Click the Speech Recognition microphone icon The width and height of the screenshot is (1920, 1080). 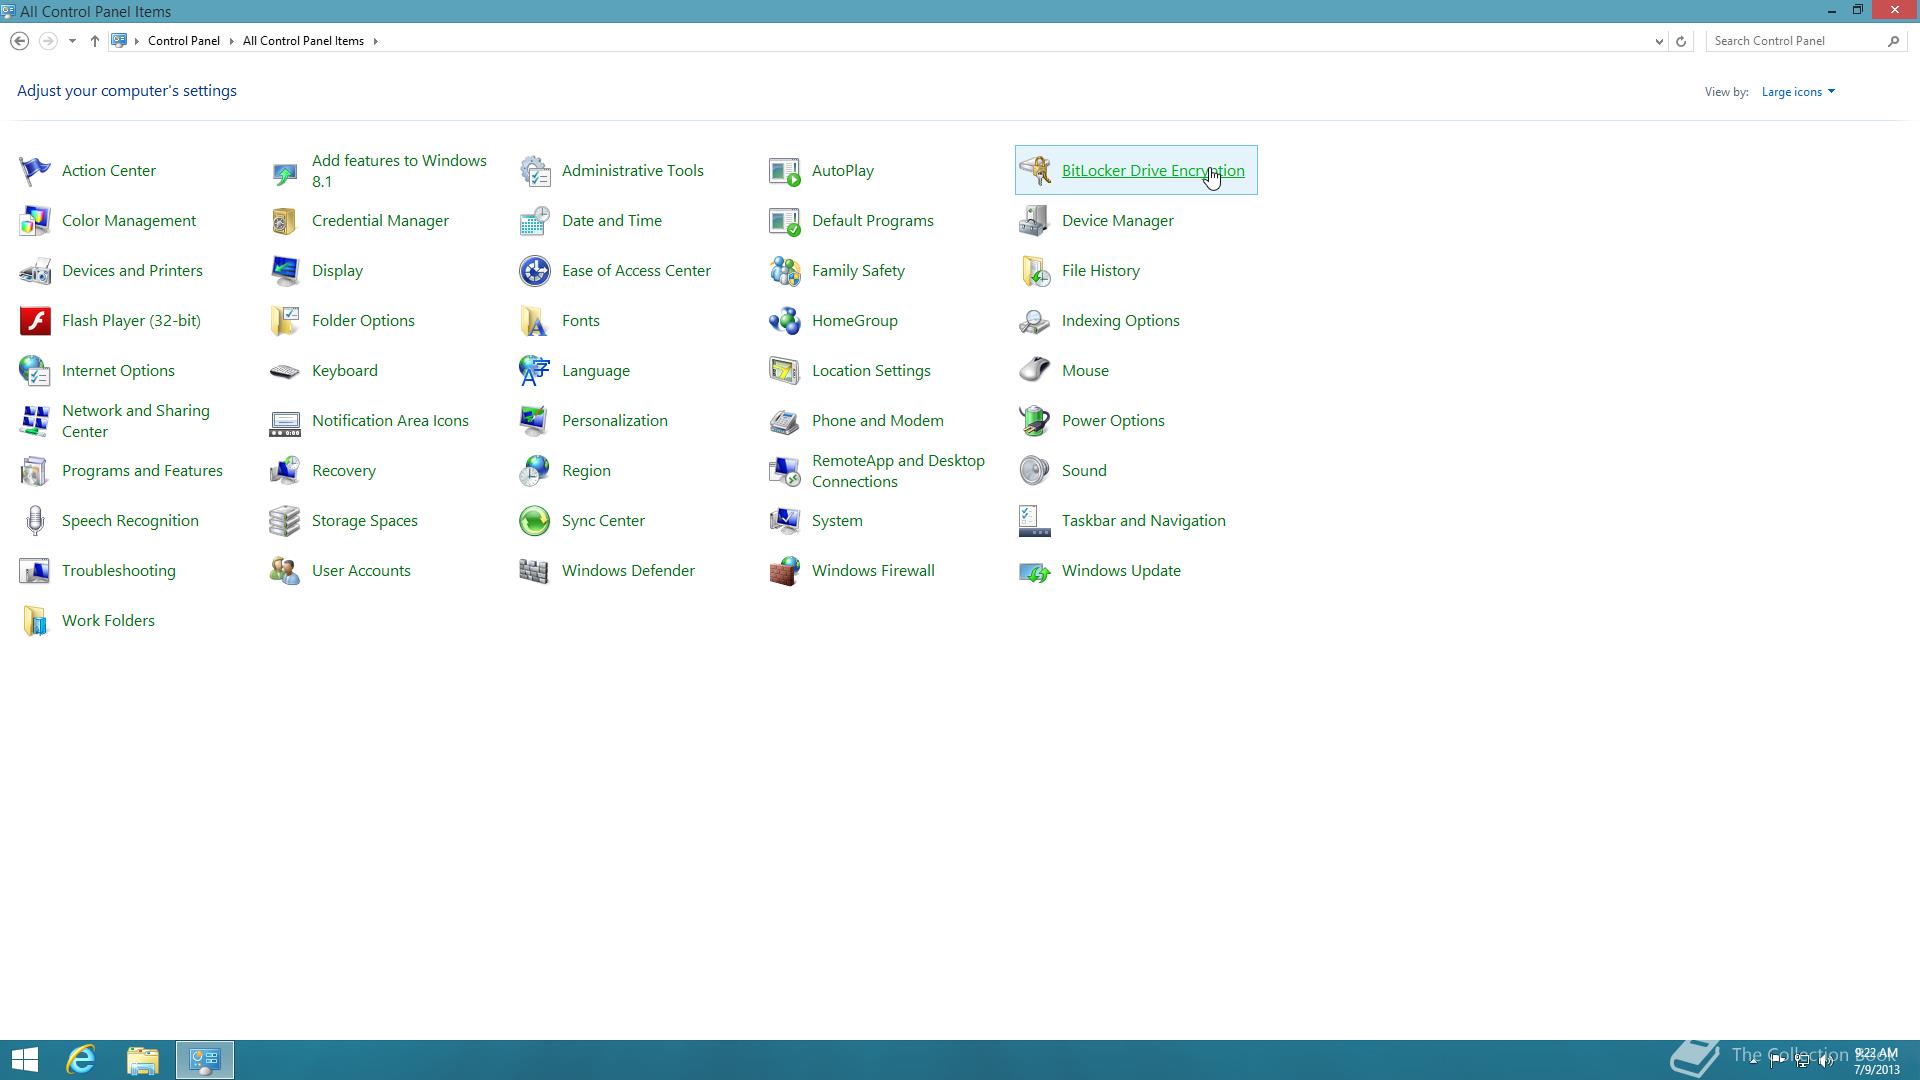(35, 521)
